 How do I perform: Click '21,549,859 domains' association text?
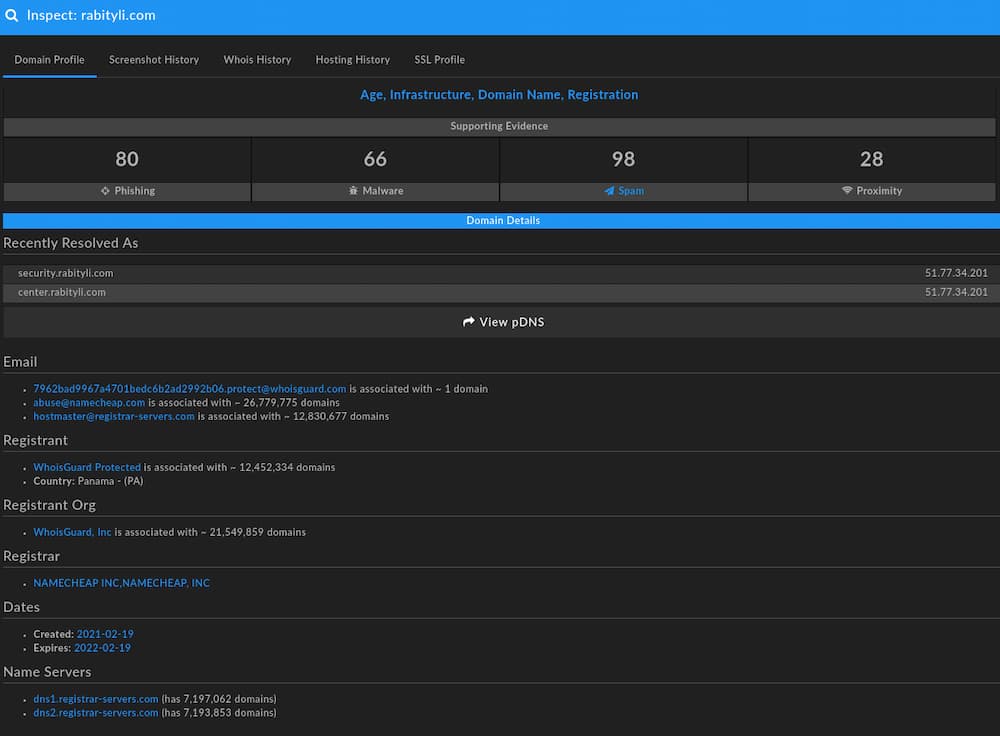[258, 533]
